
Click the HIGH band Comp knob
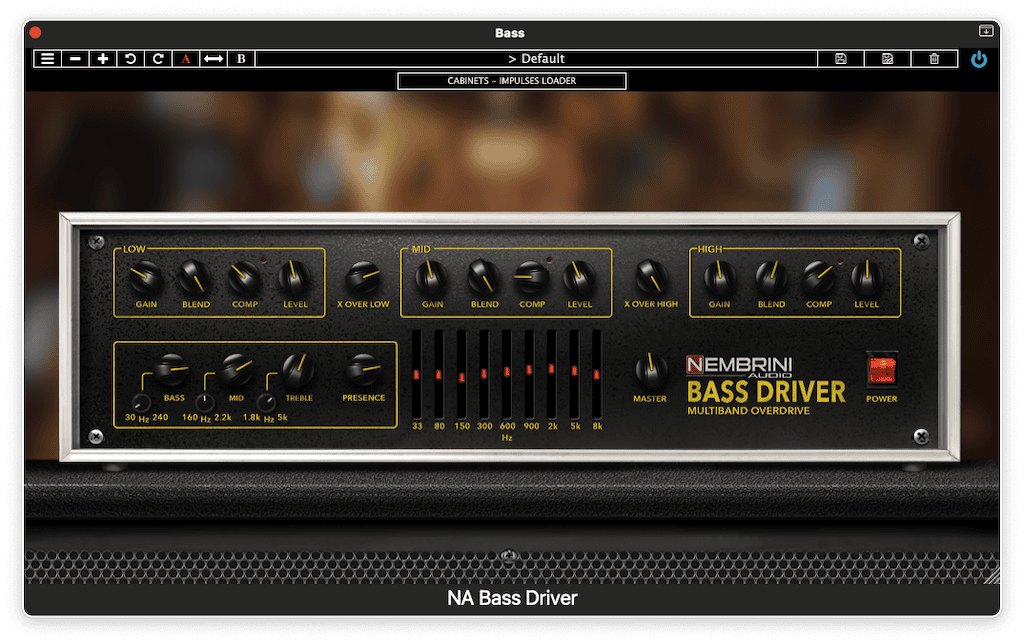[819, 278]
